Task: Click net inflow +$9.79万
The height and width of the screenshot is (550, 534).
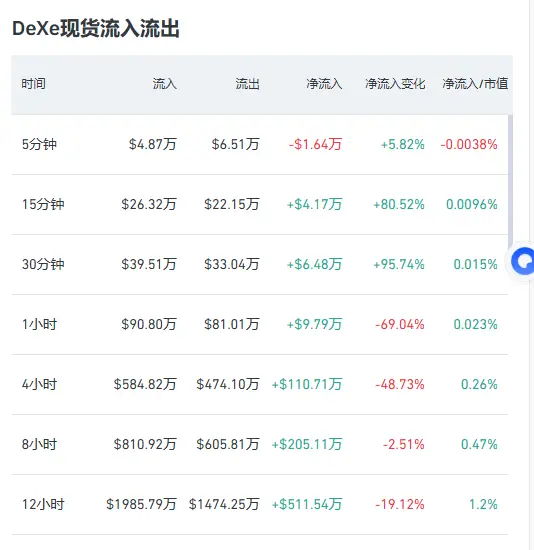Action: [x=314, y=324]
